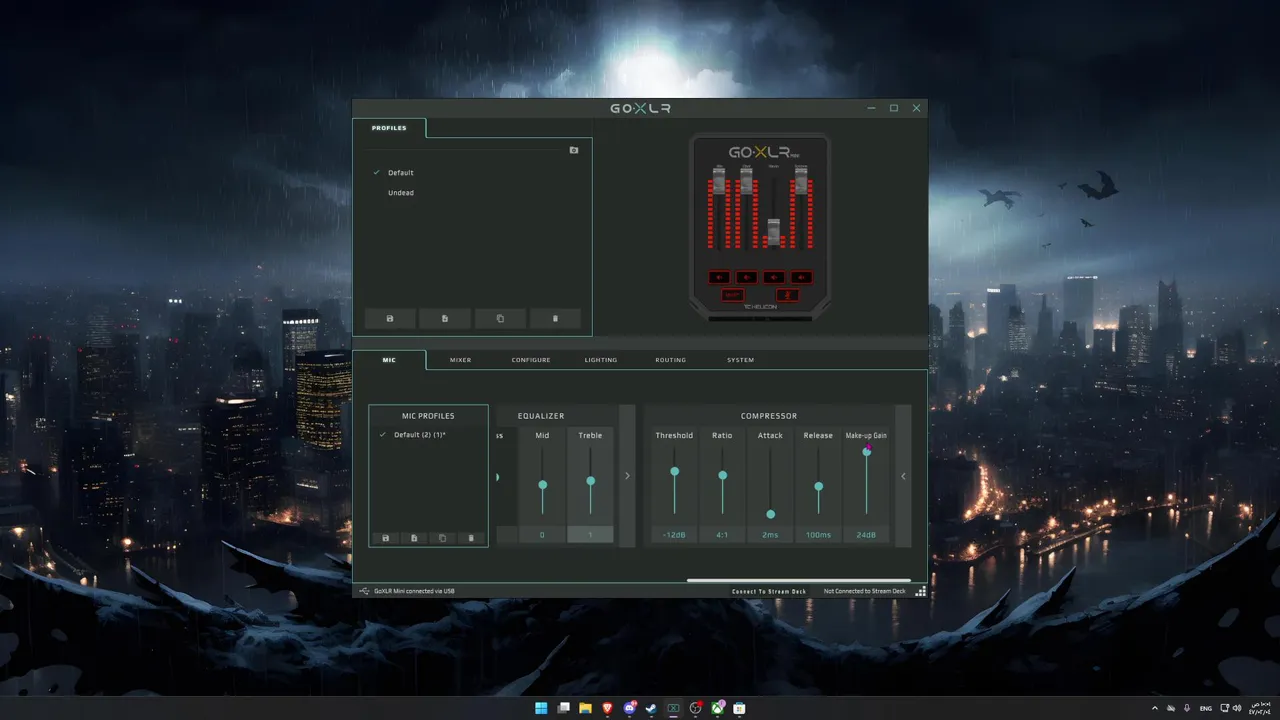Select the Default profile

pos(401,173)
